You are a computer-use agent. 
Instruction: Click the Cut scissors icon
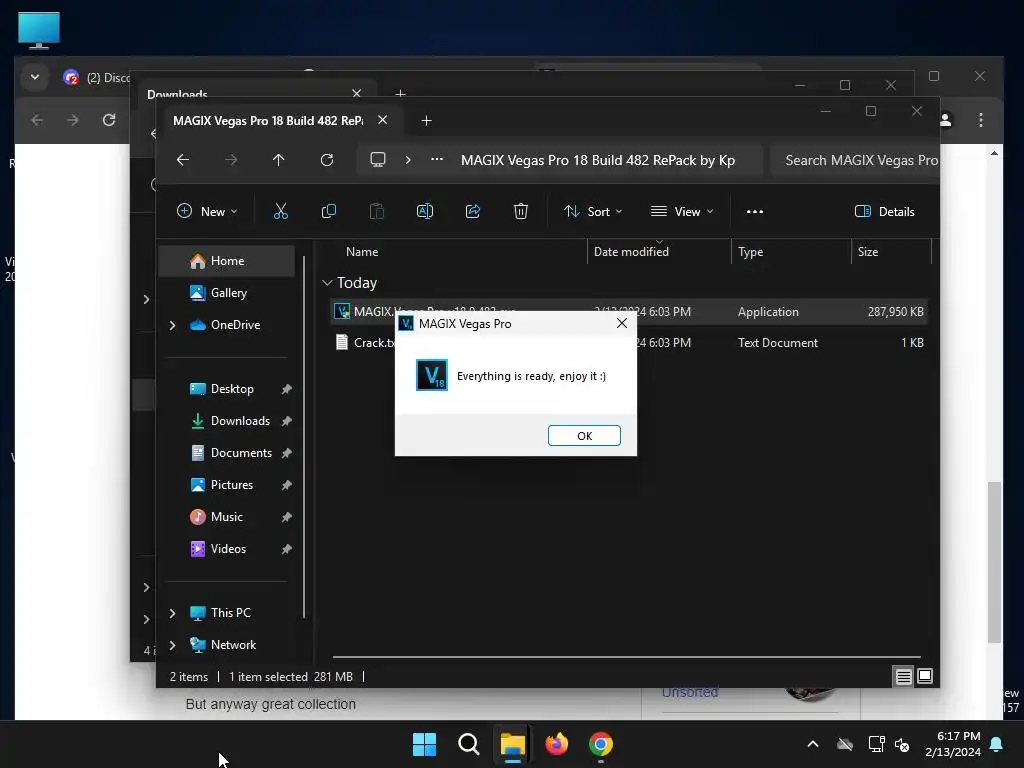280,211
